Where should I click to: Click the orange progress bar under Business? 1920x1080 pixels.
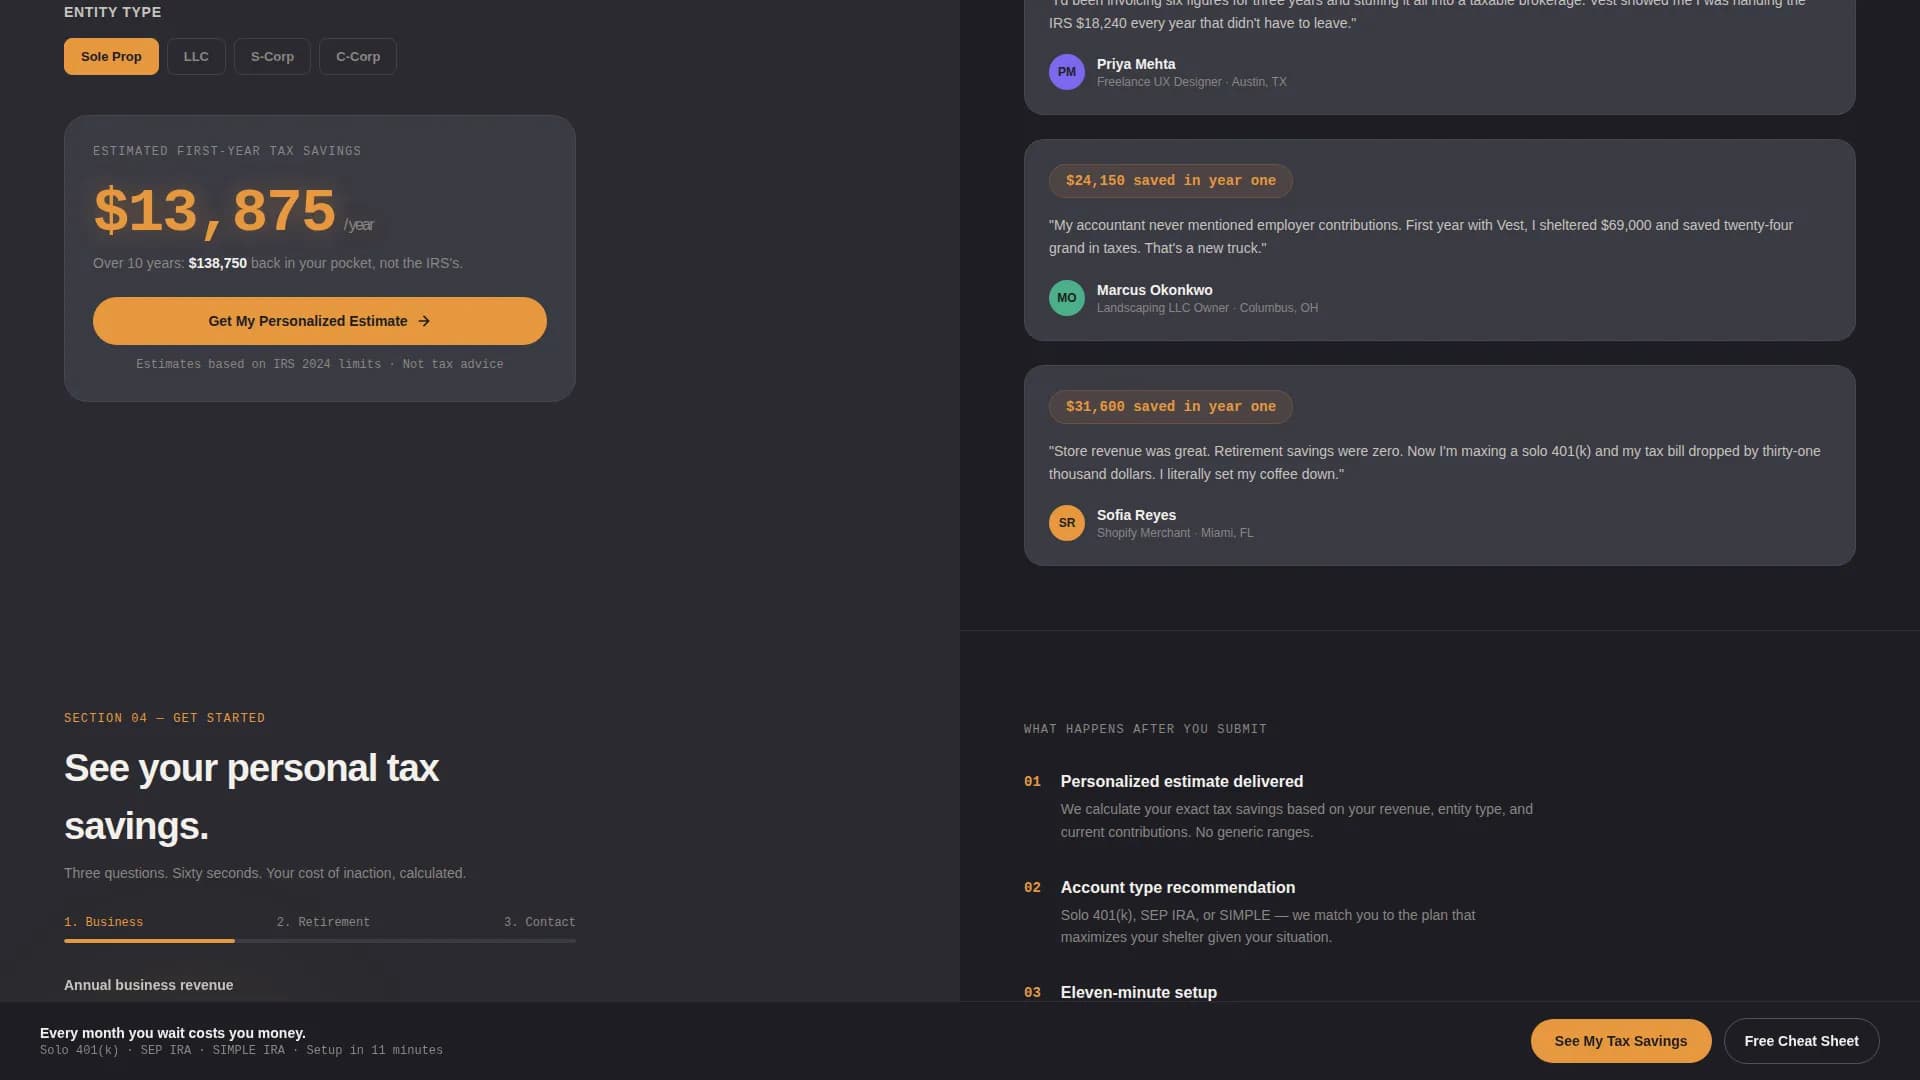click(x=150, y=941)
